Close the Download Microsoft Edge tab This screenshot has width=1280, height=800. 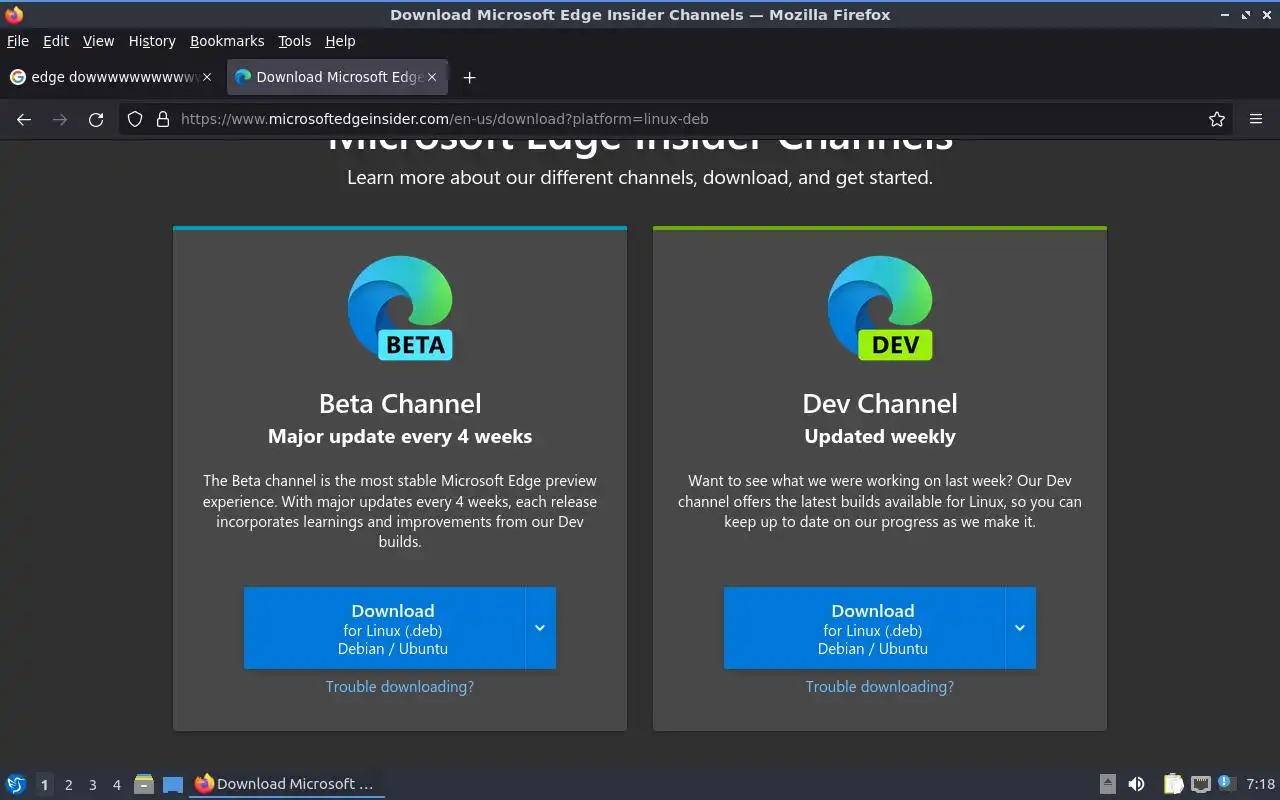432,77
